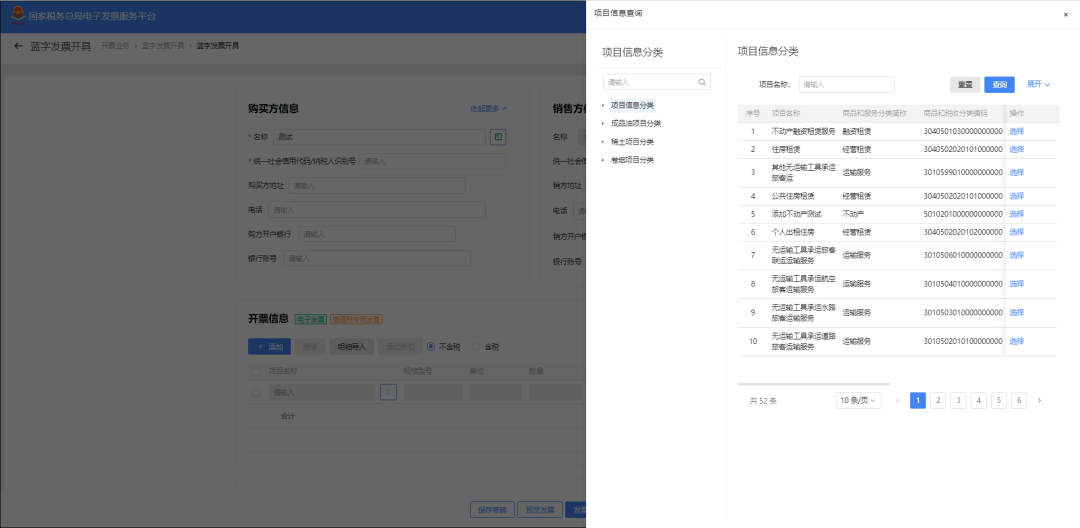This screenshot has width=1080, height=528.
Task: Click the back arrow beside 蓝字发票开具
Action: point(18,46)
